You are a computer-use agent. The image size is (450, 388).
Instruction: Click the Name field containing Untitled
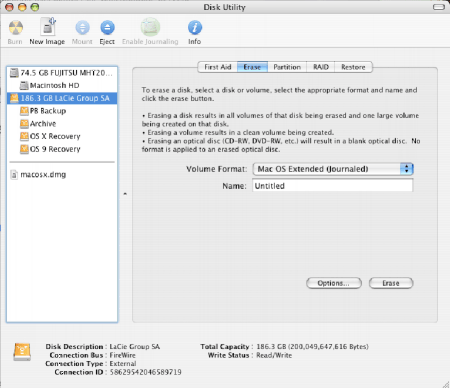pyautogui.click(x=333, y=186)
